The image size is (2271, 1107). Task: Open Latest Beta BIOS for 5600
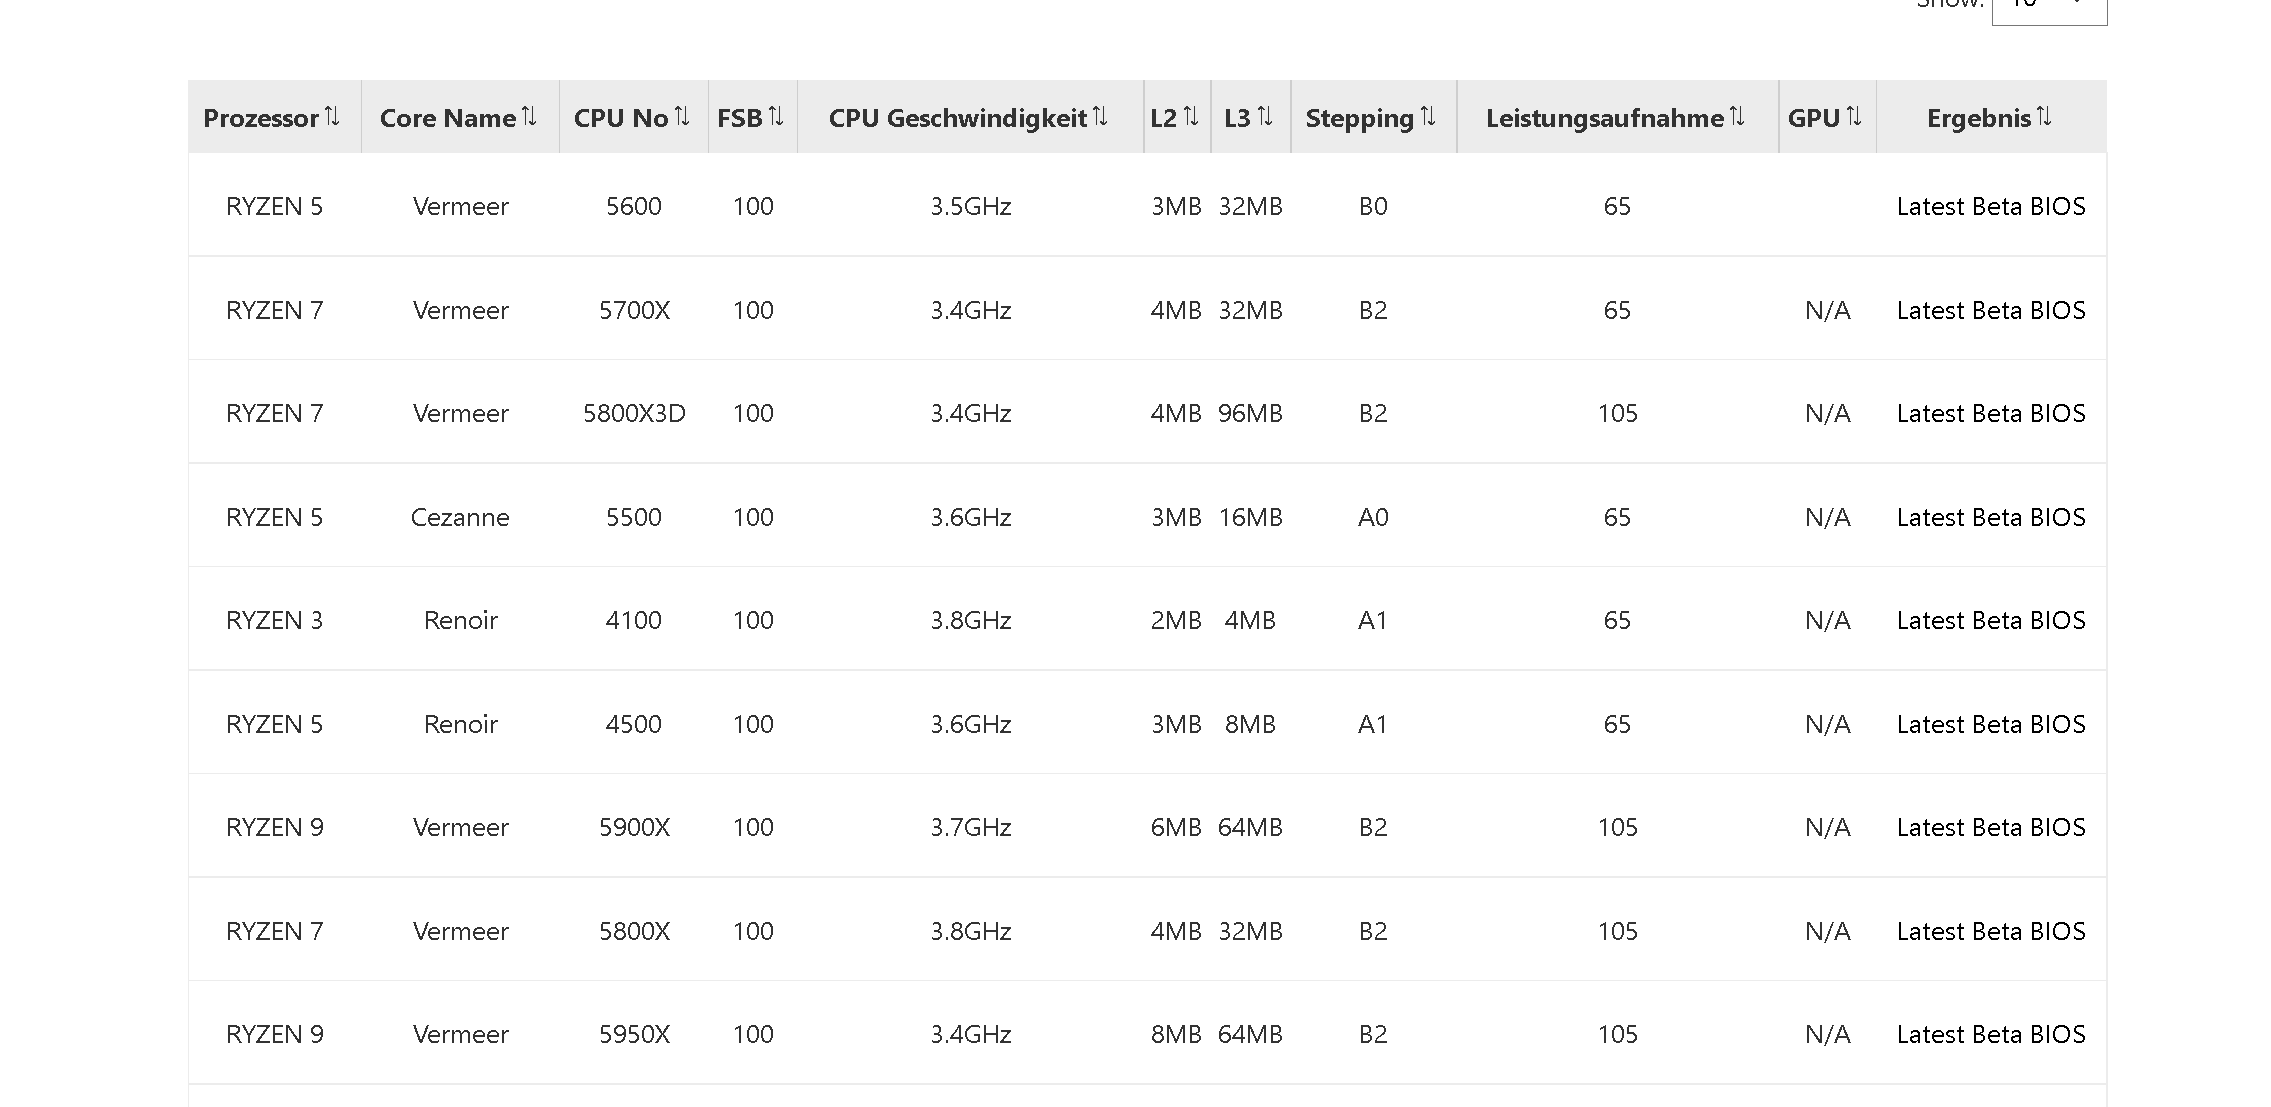point(1990,206)
